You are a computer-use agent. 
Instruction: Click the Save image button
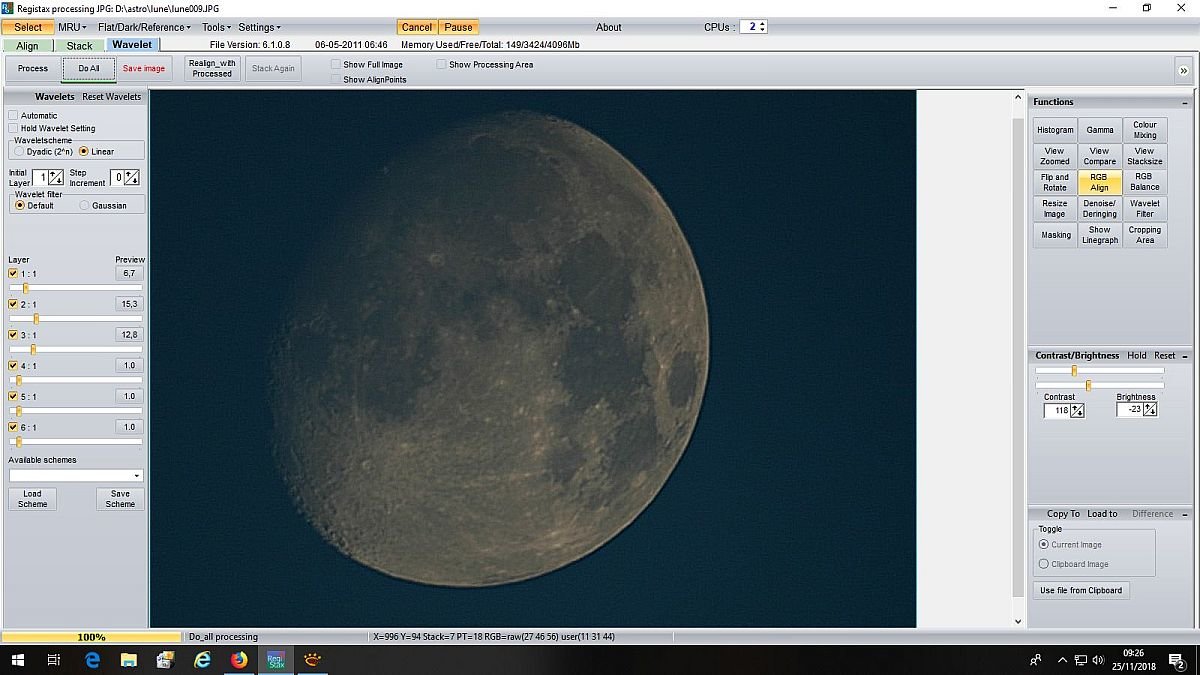coord(144,69)
